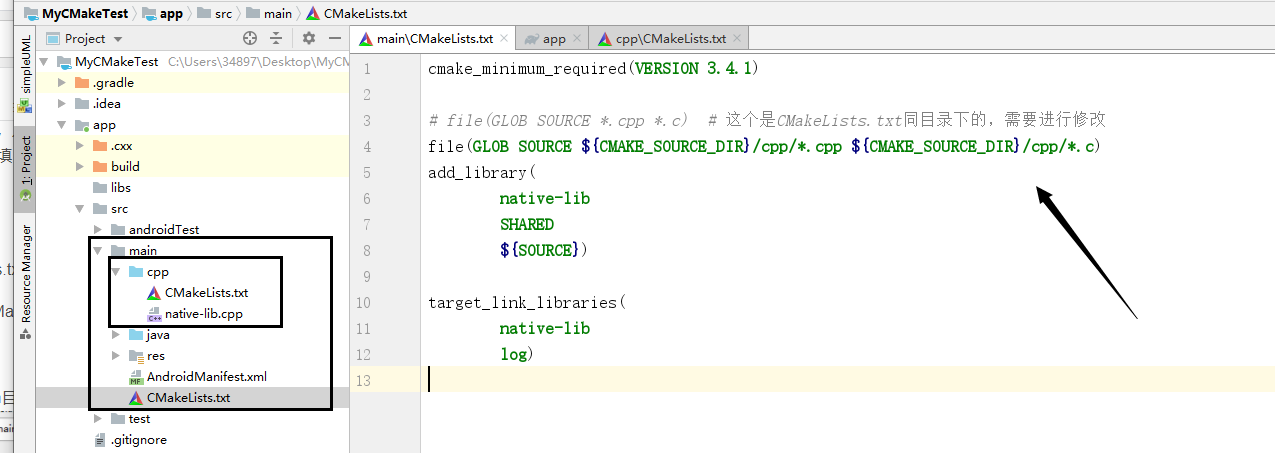Viewport: 1275px width, 453px height.
Task: Hide the Project panel with minus icon
Action: pos(334,39)
